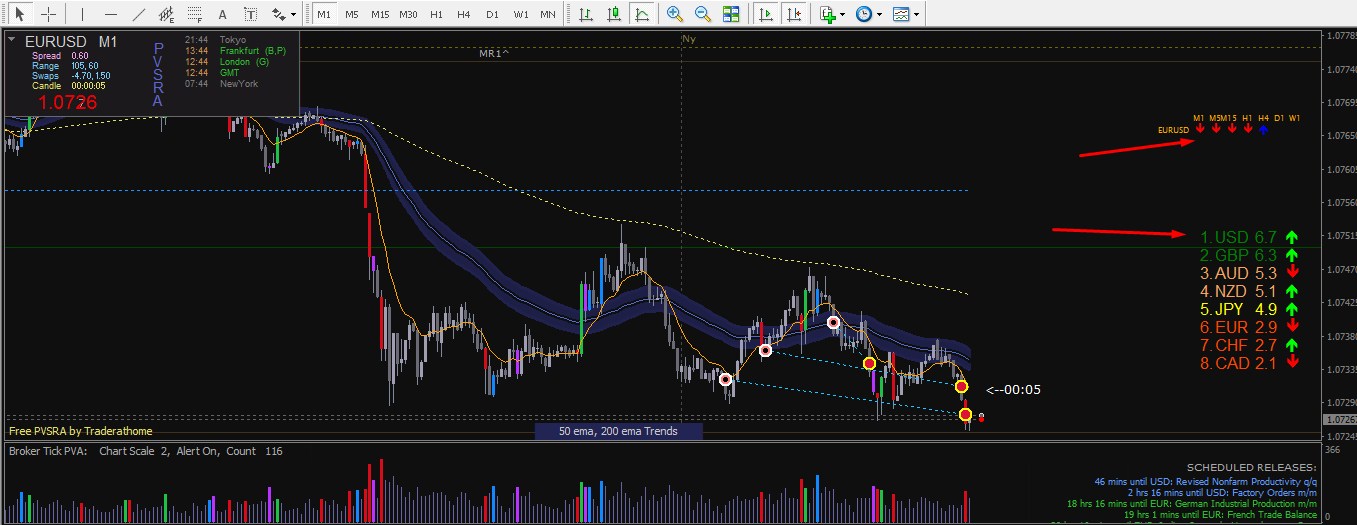Click '7.CHF 2.7' strength row
Viewport: 1357px width, 525px height.
pos(1250,345)
